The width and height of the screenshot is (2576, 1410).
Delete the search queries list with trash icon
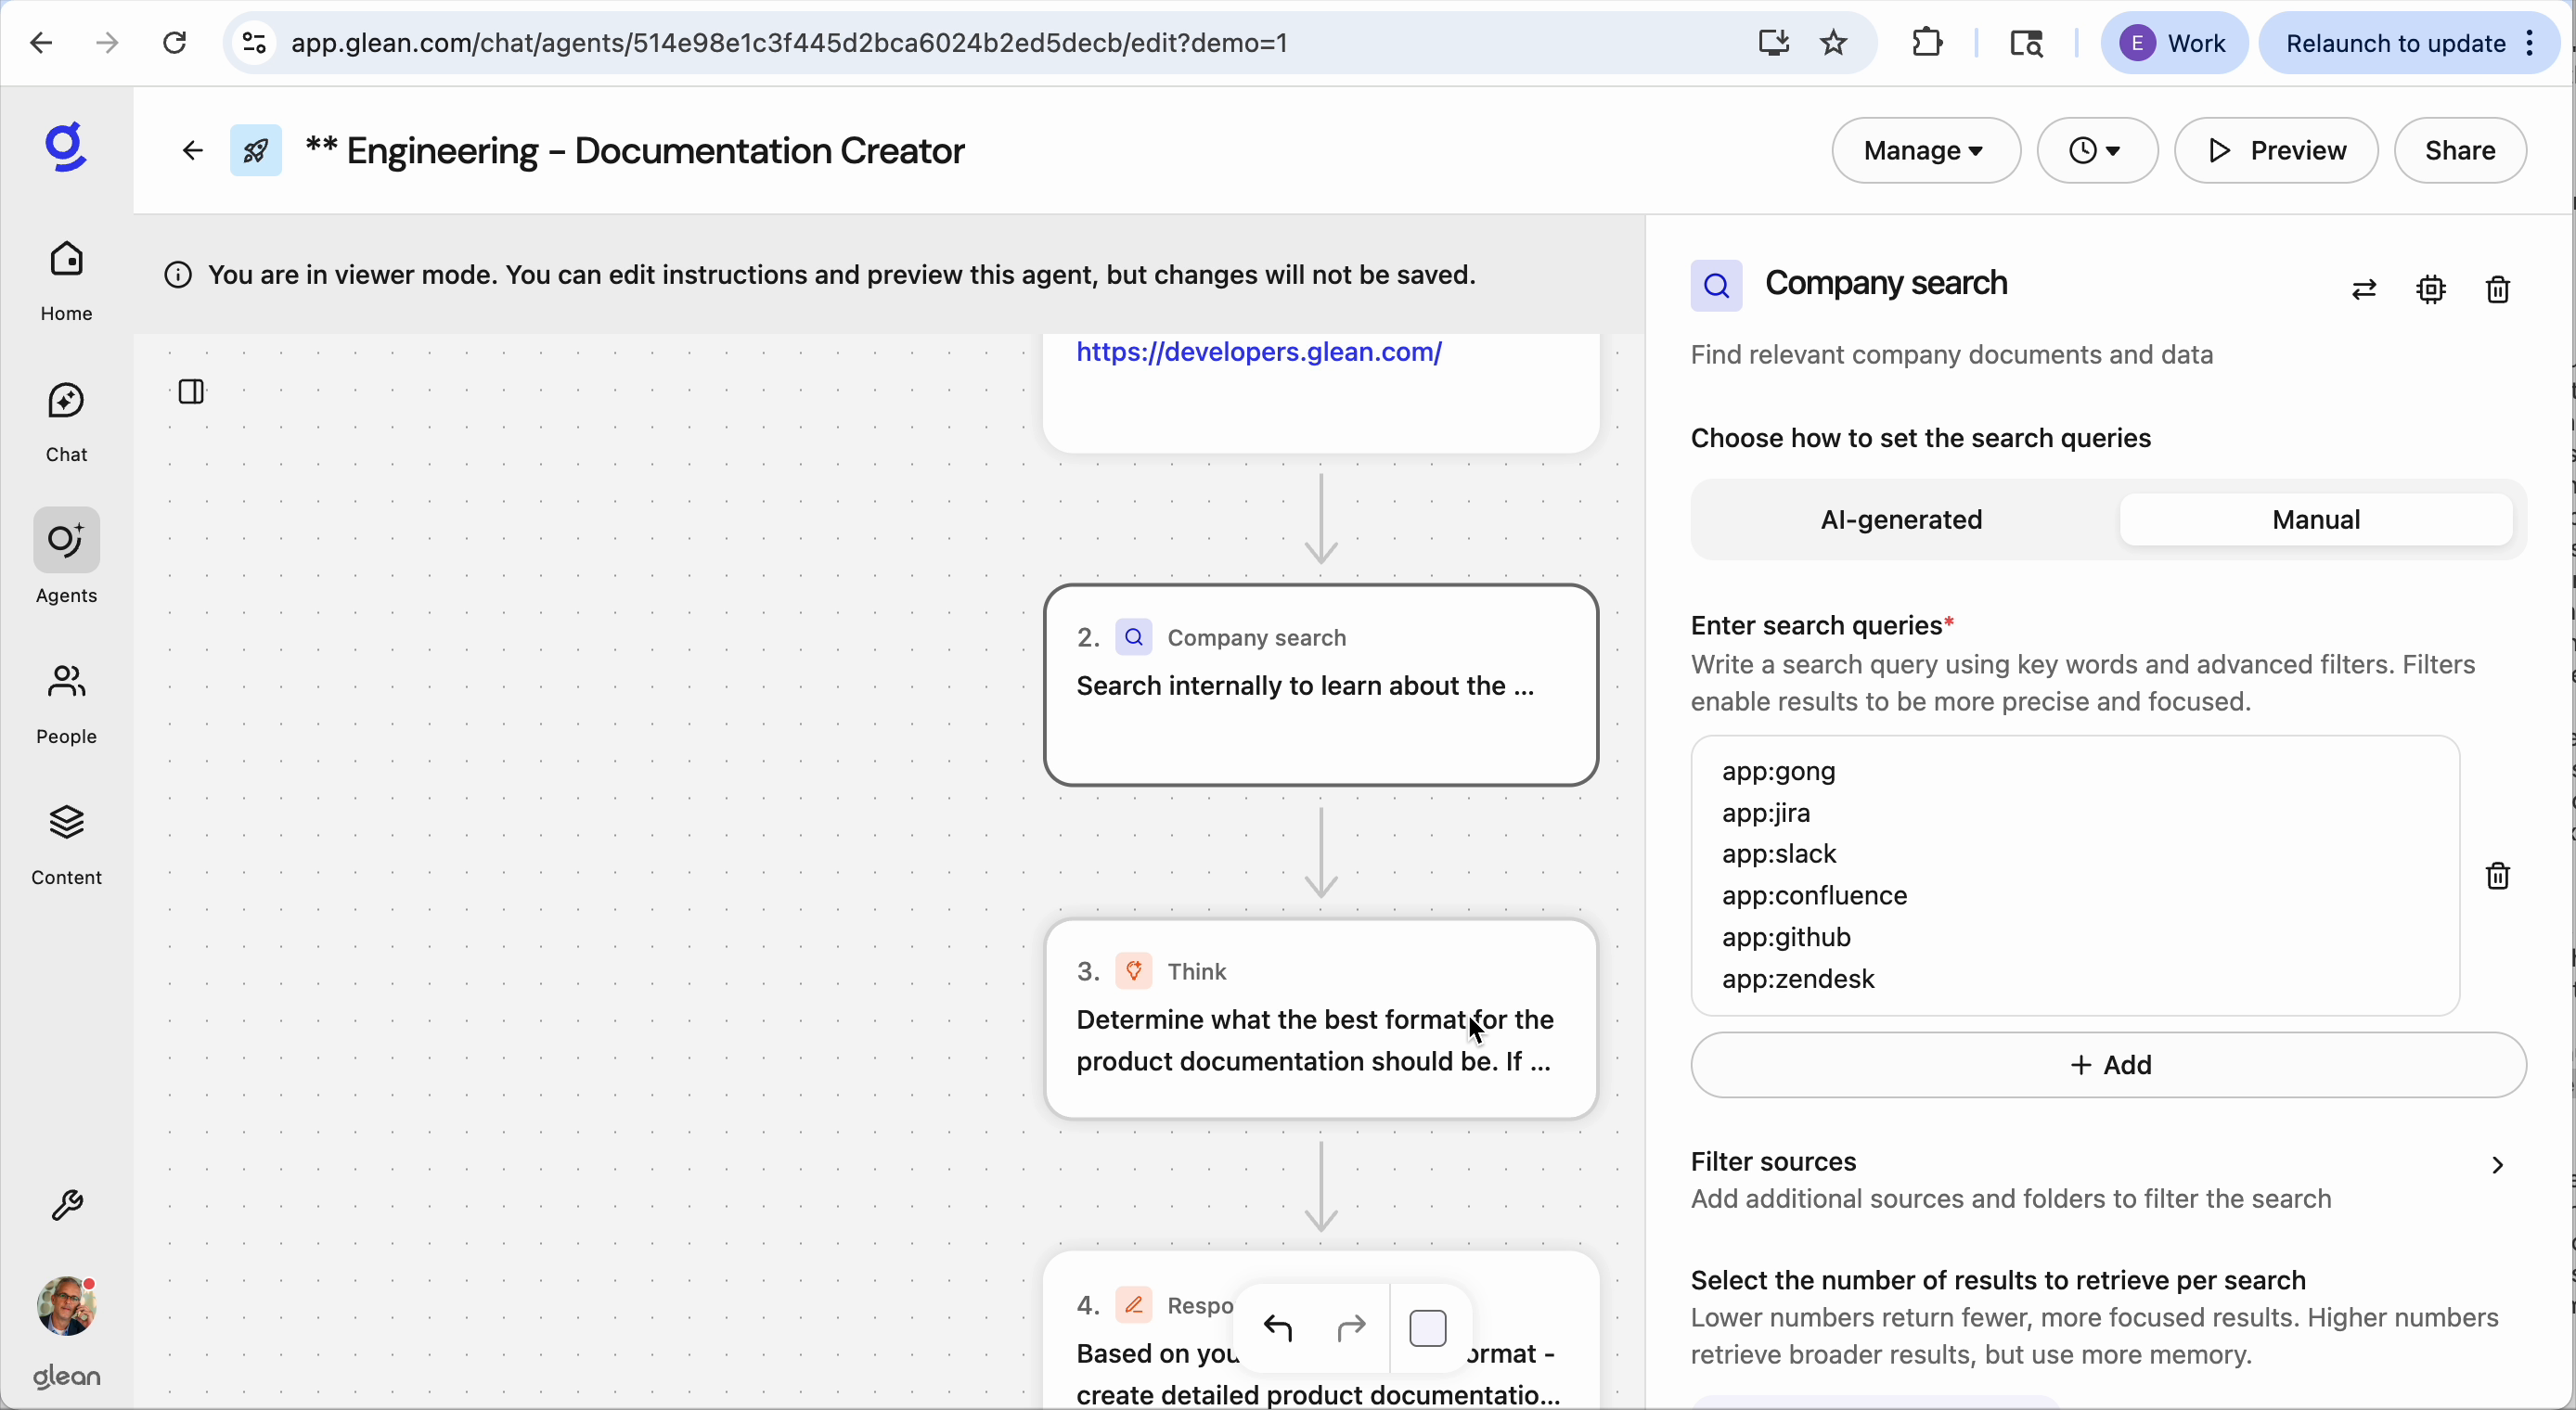click(x=2497, y=875)
